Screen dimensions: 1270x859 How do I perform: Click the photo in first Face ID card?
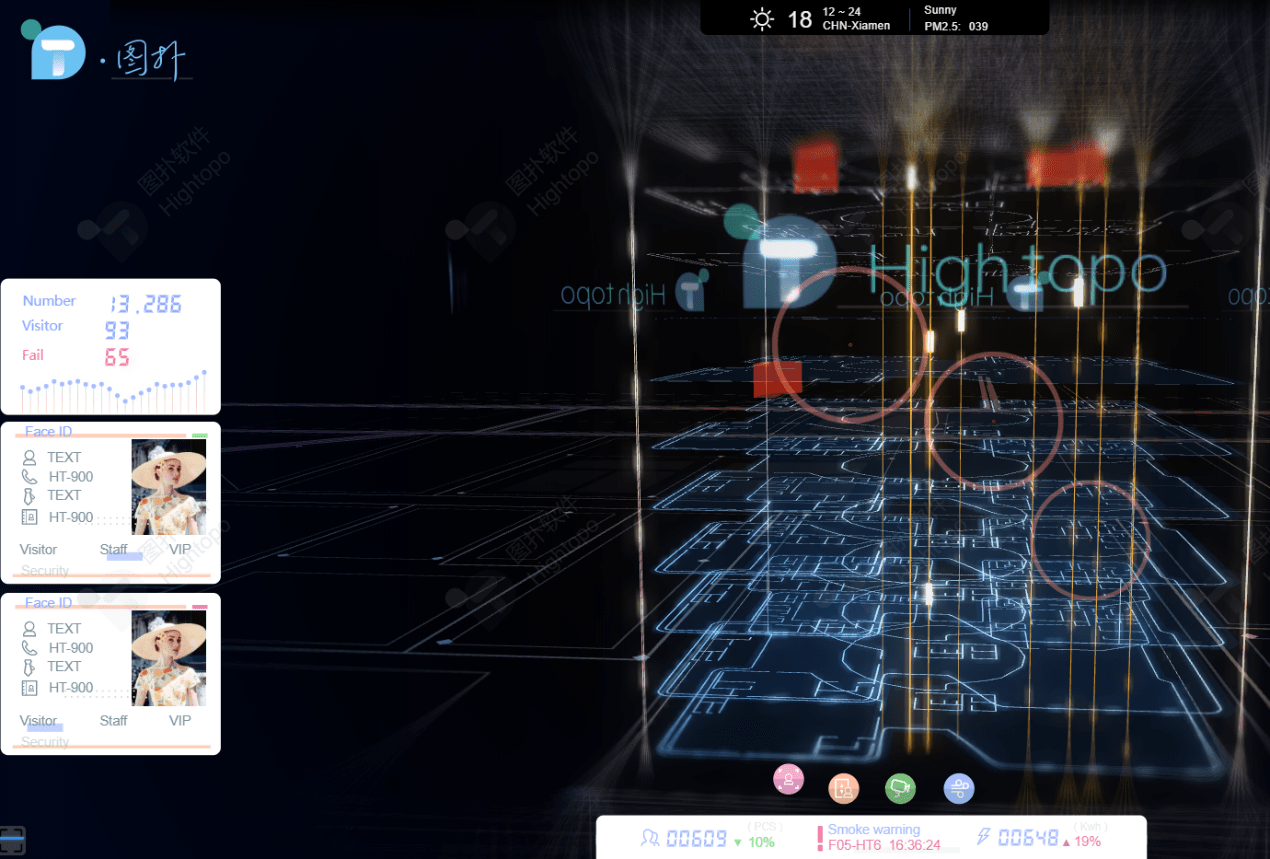click(x=169, y=486)
